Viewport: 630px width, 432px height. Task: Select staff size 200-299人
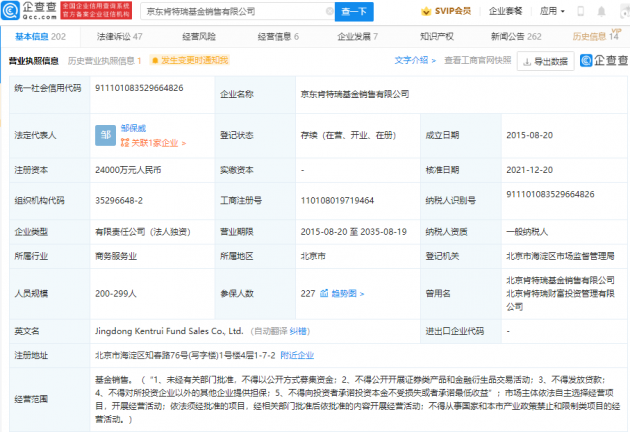pyautogui.click(x=116, y=293)
